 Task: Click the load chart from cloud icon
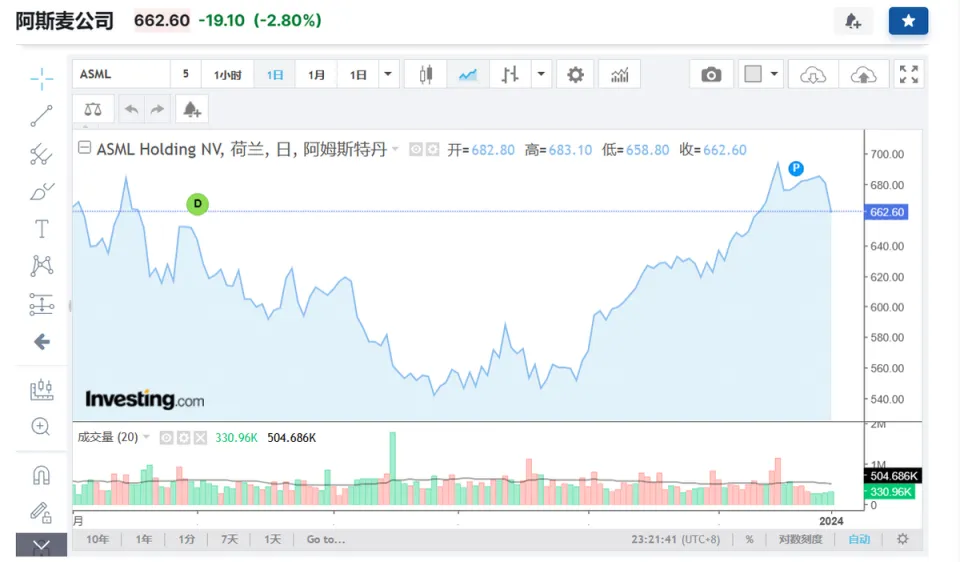click(814, 75)
